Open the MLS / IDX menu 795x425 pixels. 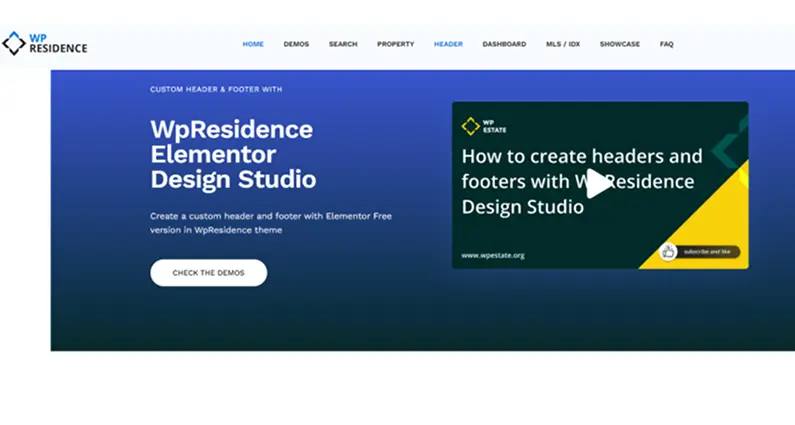563,44
